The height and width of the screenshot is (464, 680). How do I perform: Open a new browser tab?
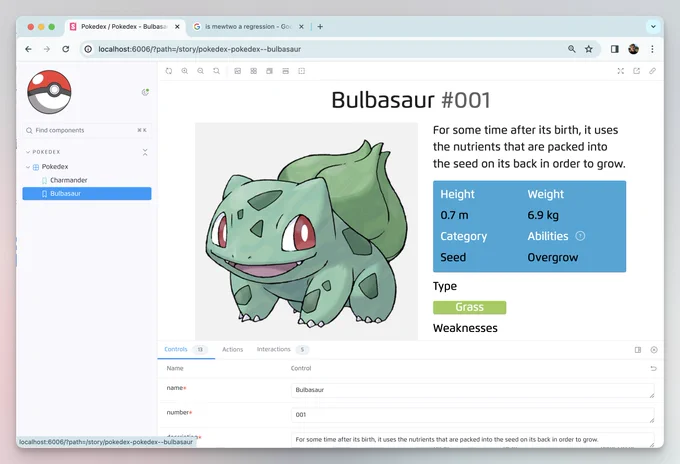(320, 26)
